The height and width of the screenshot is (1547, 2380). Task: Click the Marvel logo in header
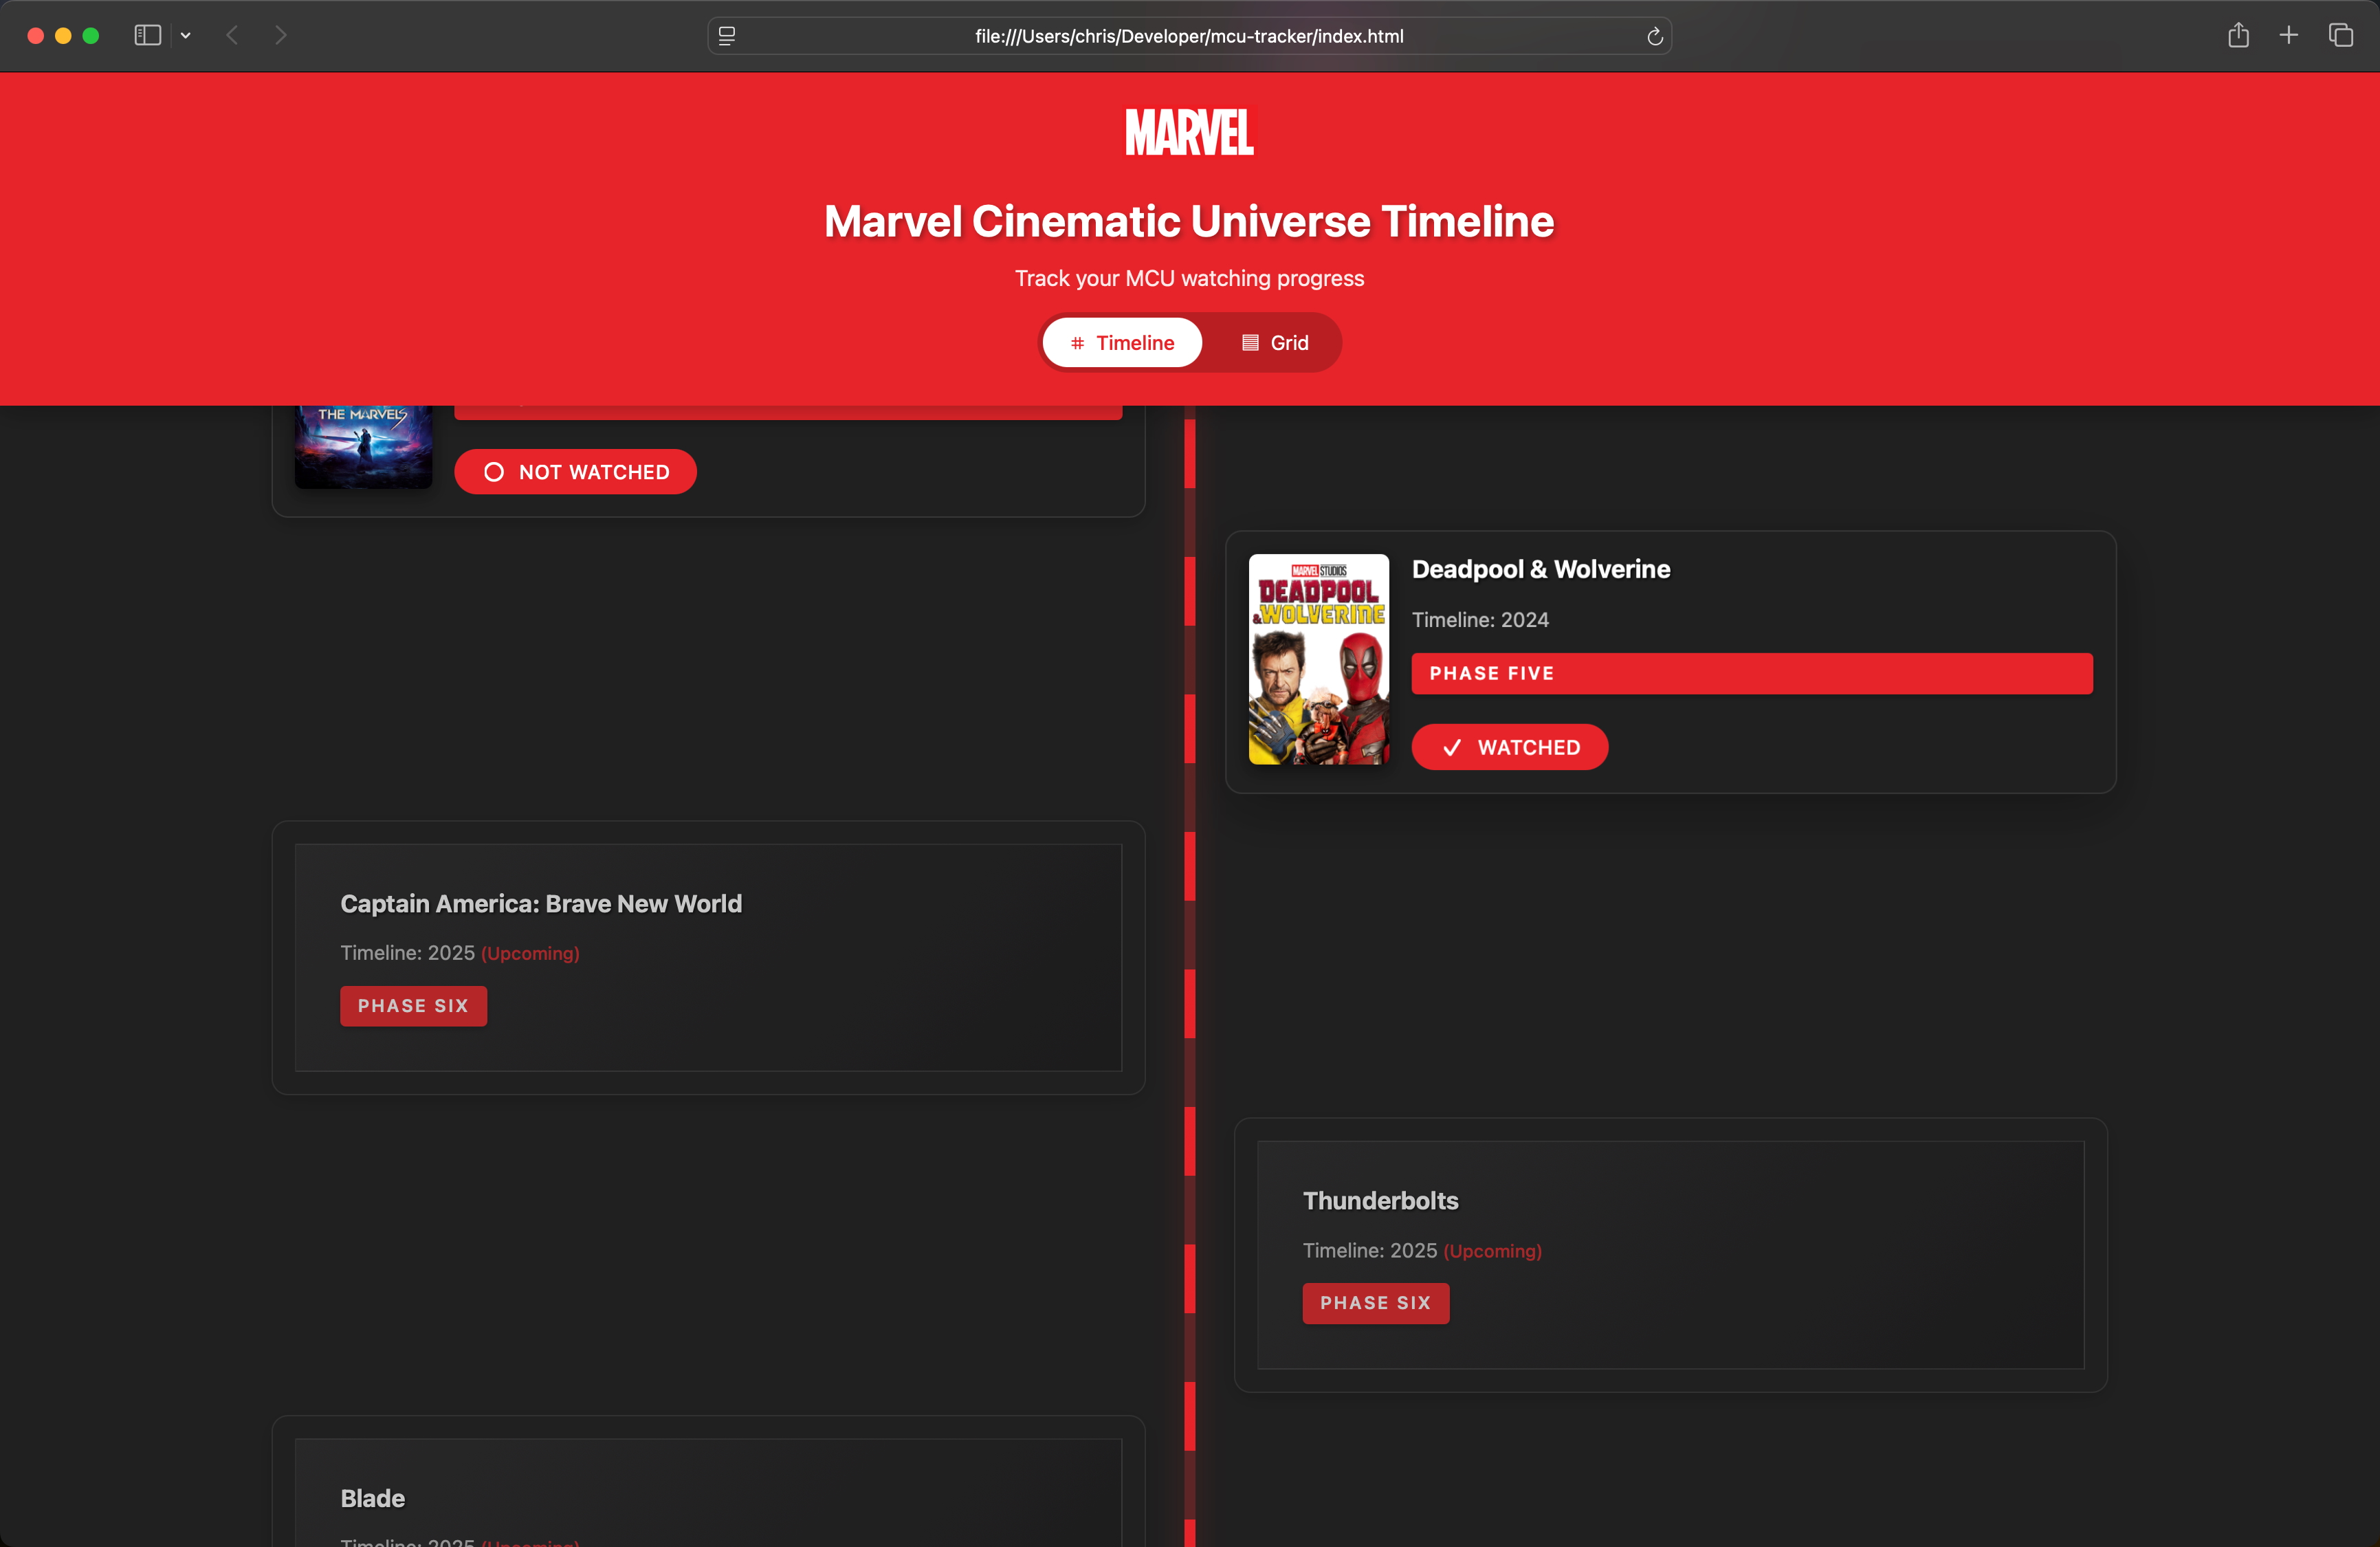[1189, 133]
